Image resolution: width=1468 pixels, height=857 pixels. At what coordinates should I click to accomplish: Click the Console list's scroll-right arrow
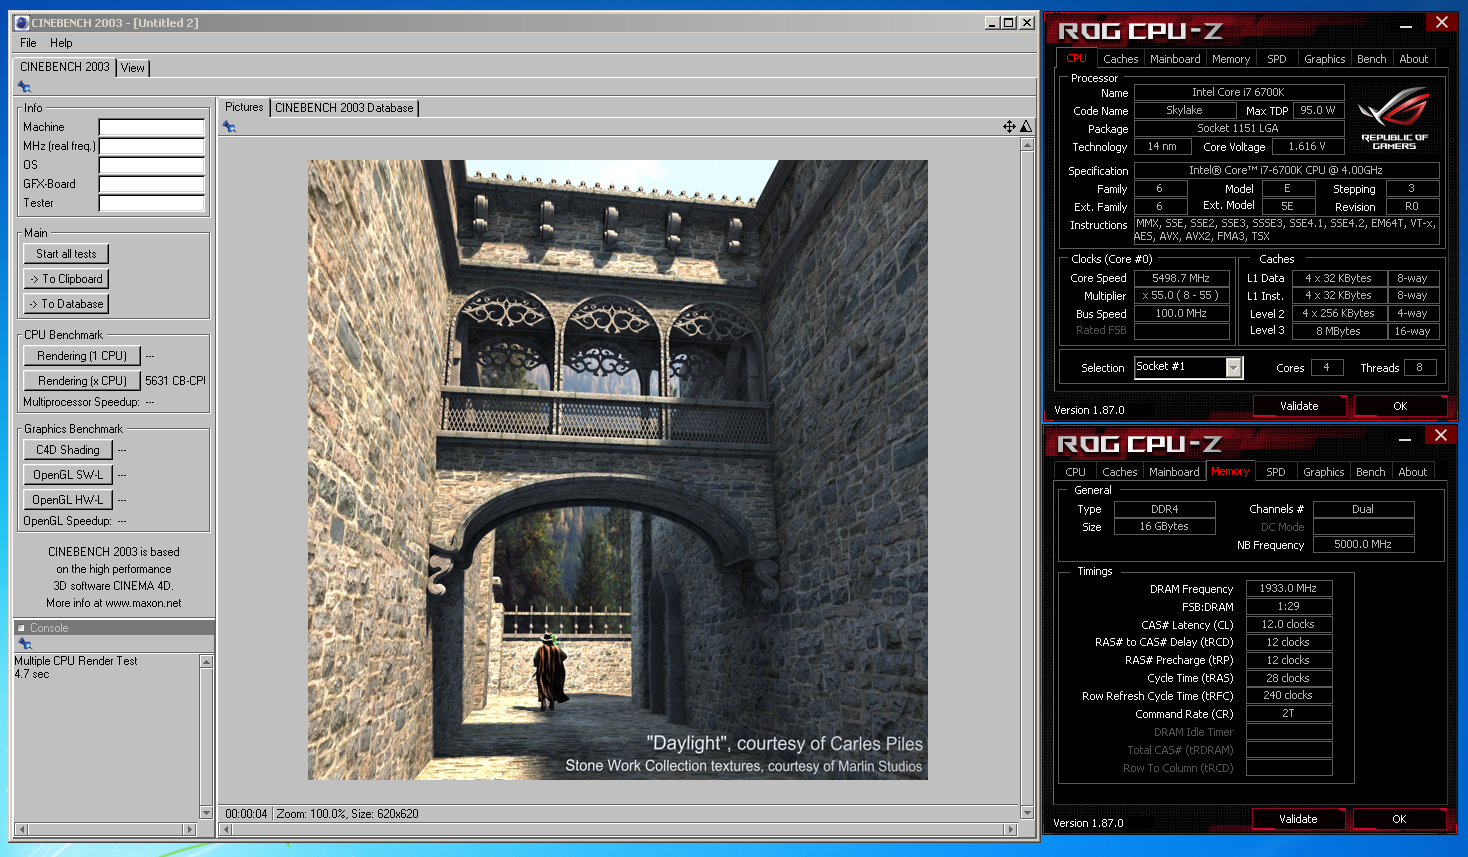coord(190,829)
